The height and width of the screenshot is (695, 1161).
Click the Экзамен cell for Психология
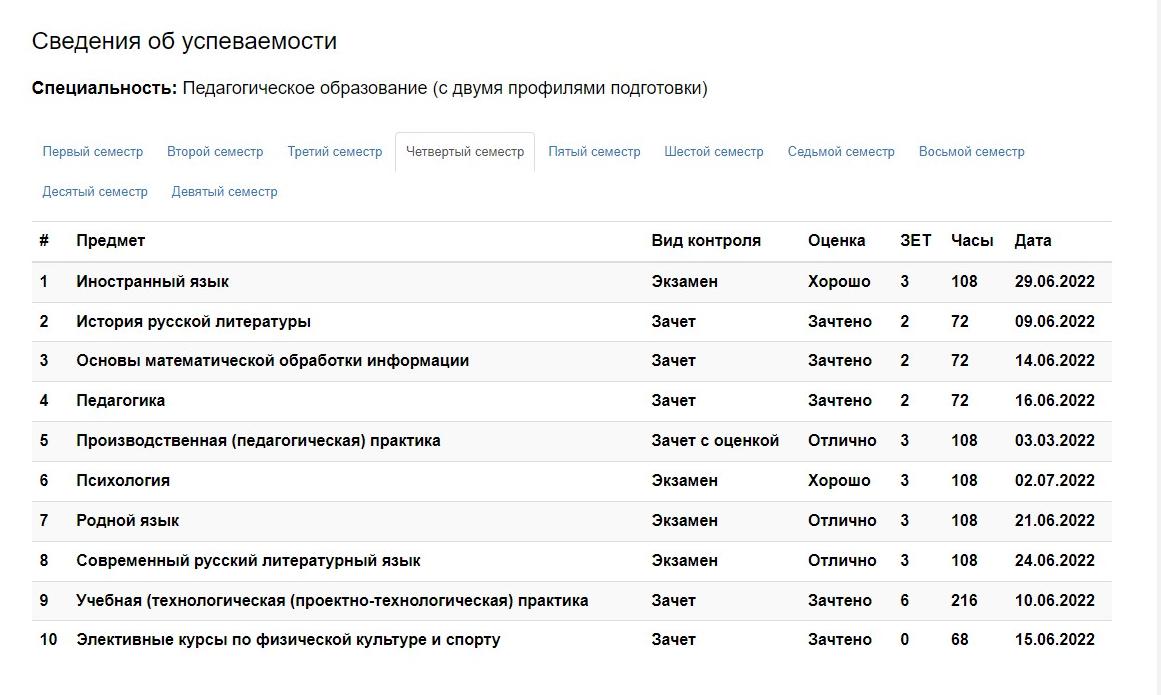(684, 480)
